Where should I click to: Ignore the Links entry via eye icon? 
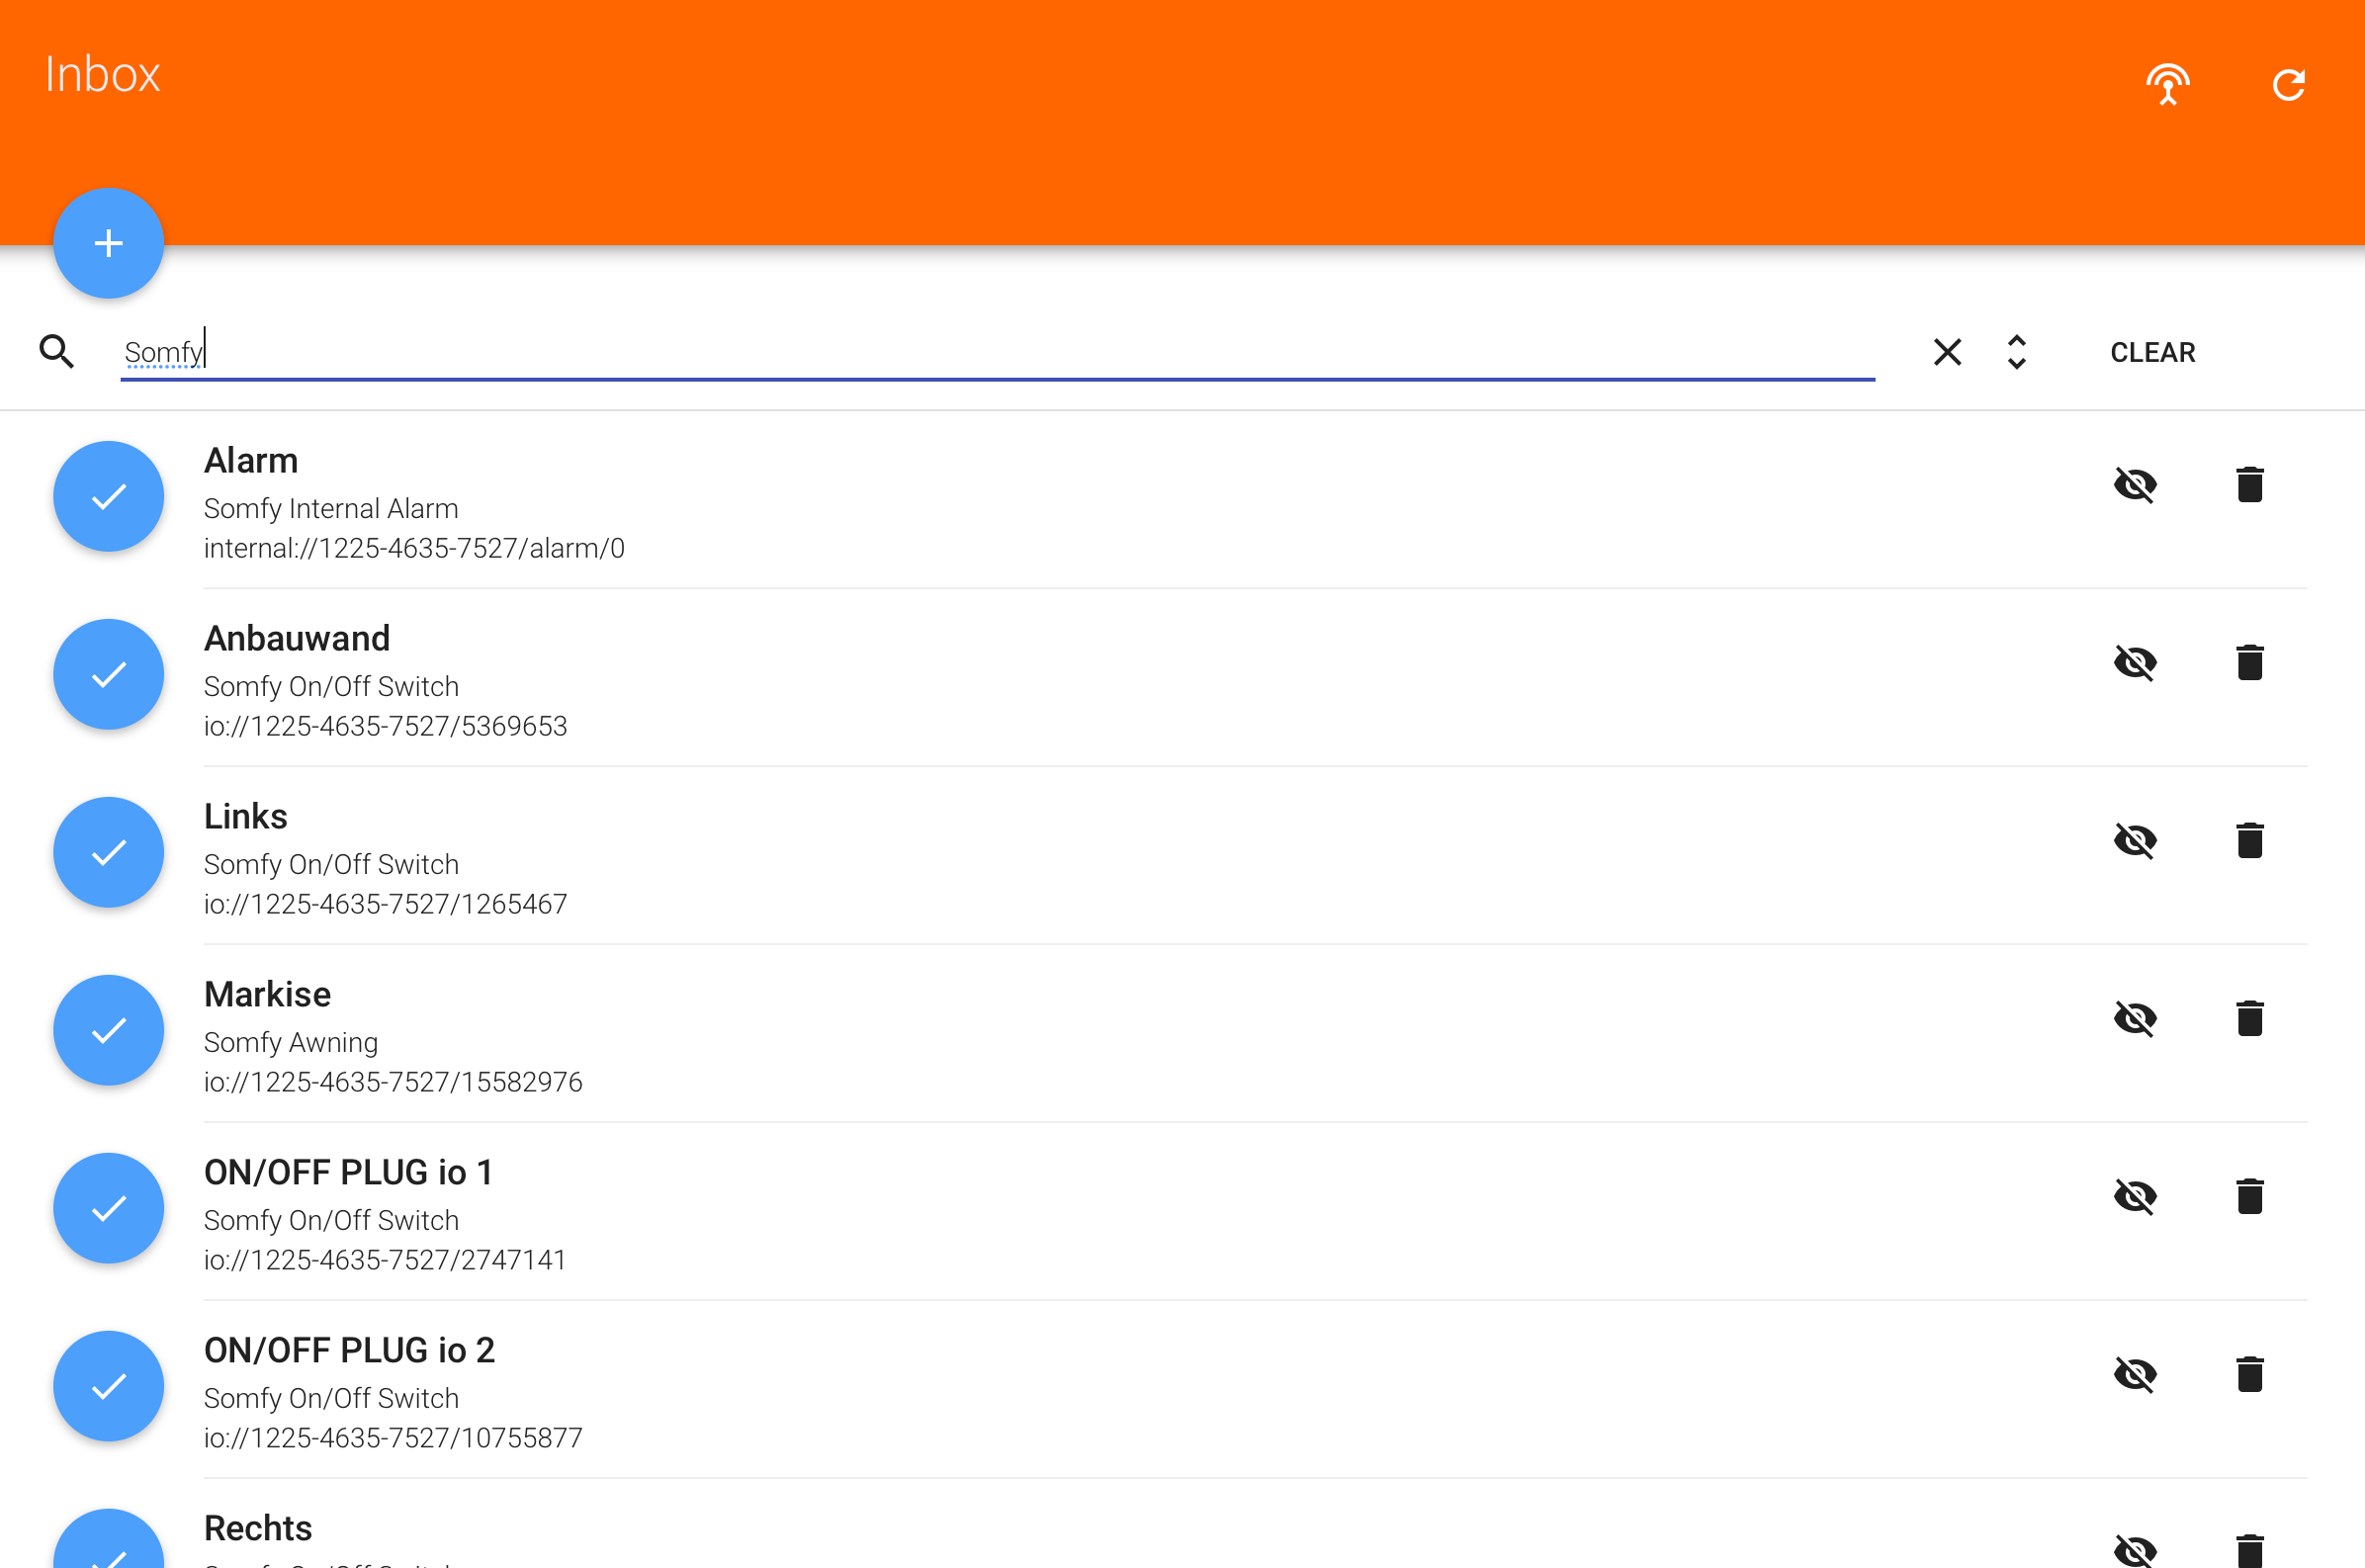pyautogui.click(x=2135, y=841)
